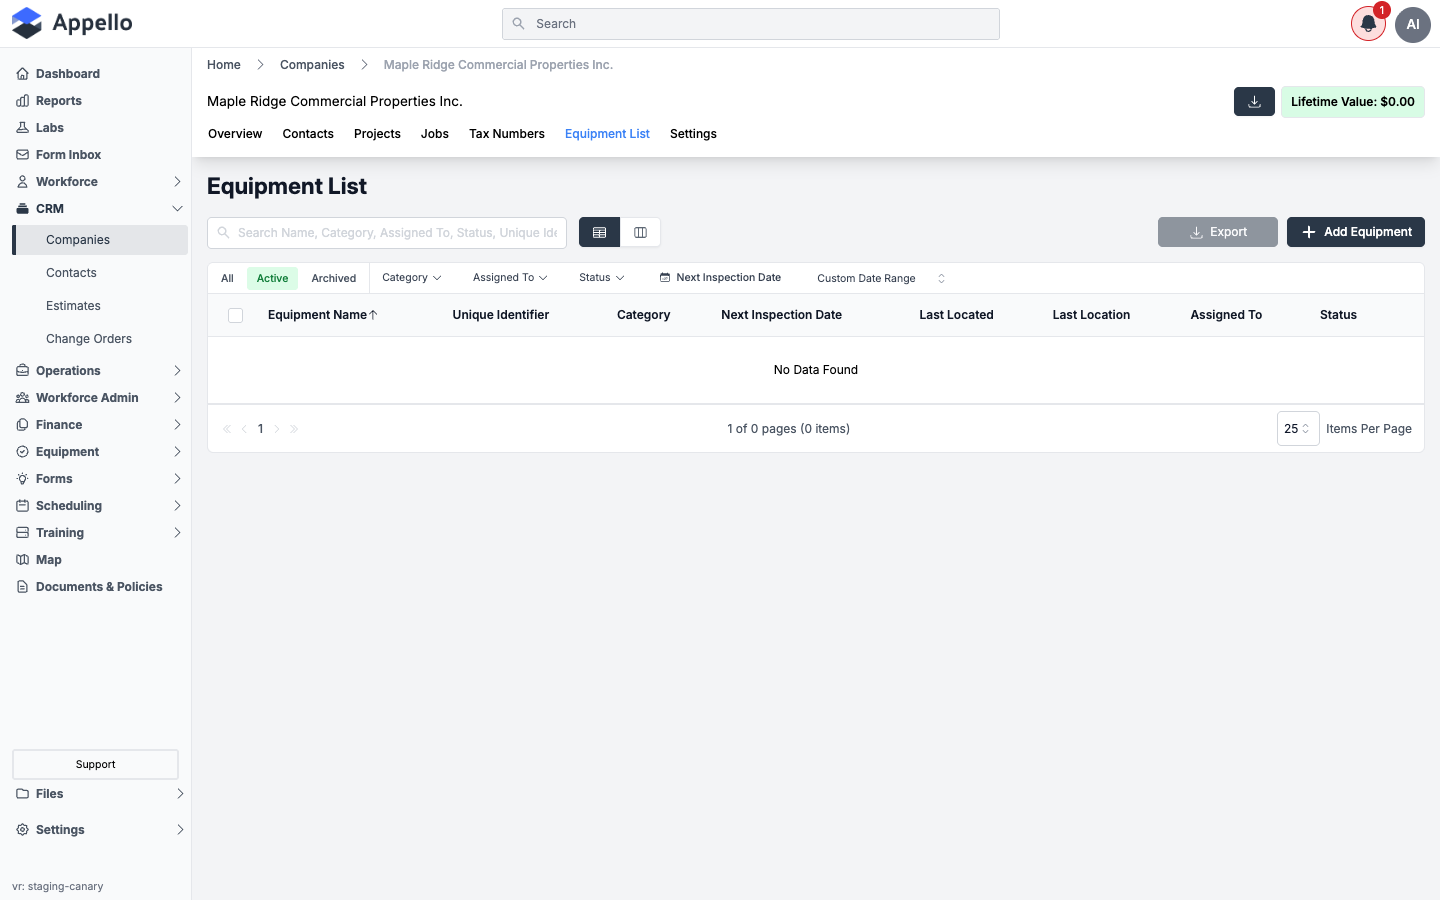The height and width of the screenshot is (918, 1440).
Task: Switch to table list view icon
Action: point(599,232)
